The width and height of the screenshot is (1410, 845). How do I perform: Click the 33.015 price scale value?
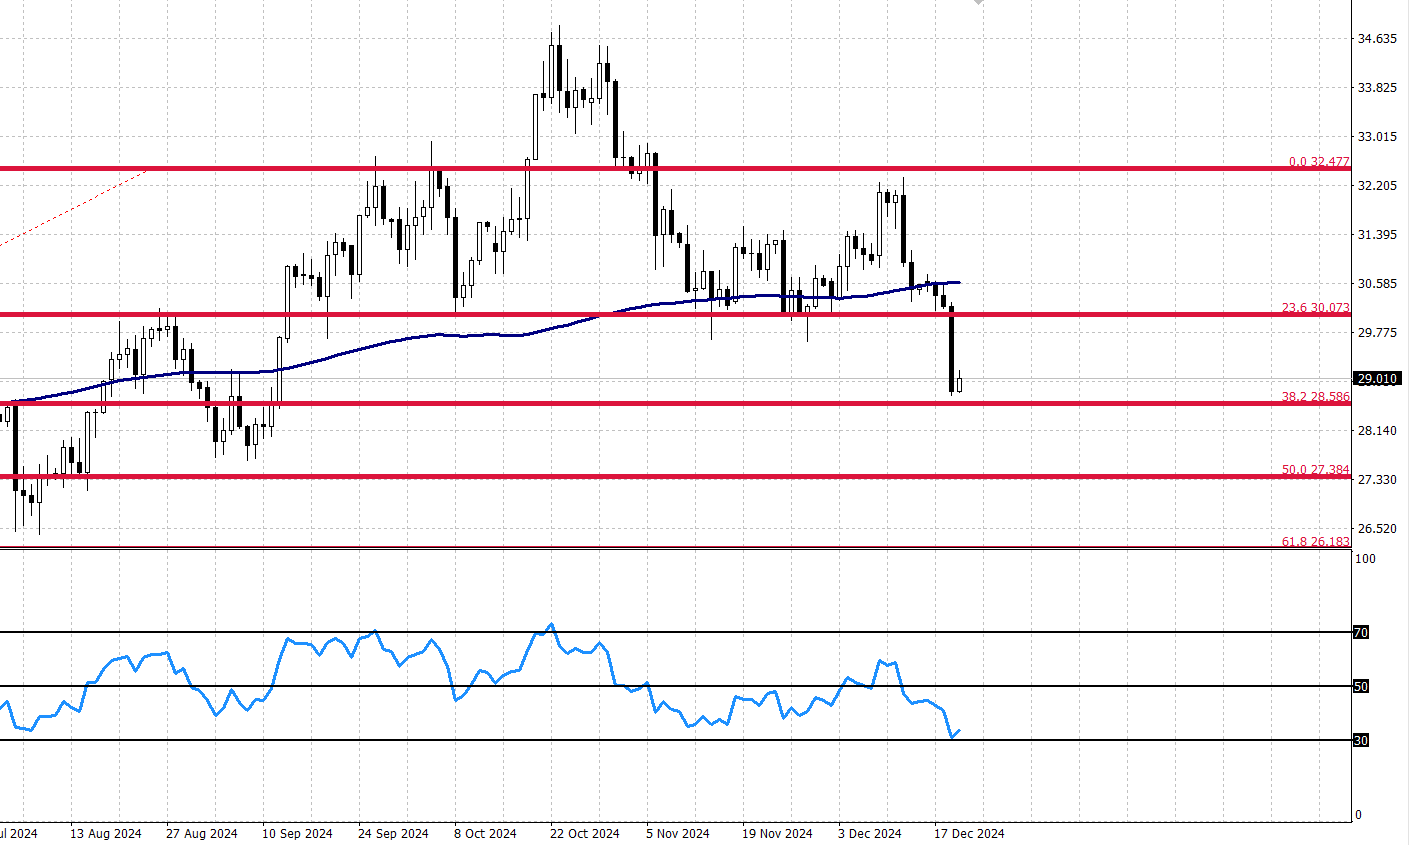1377,137
